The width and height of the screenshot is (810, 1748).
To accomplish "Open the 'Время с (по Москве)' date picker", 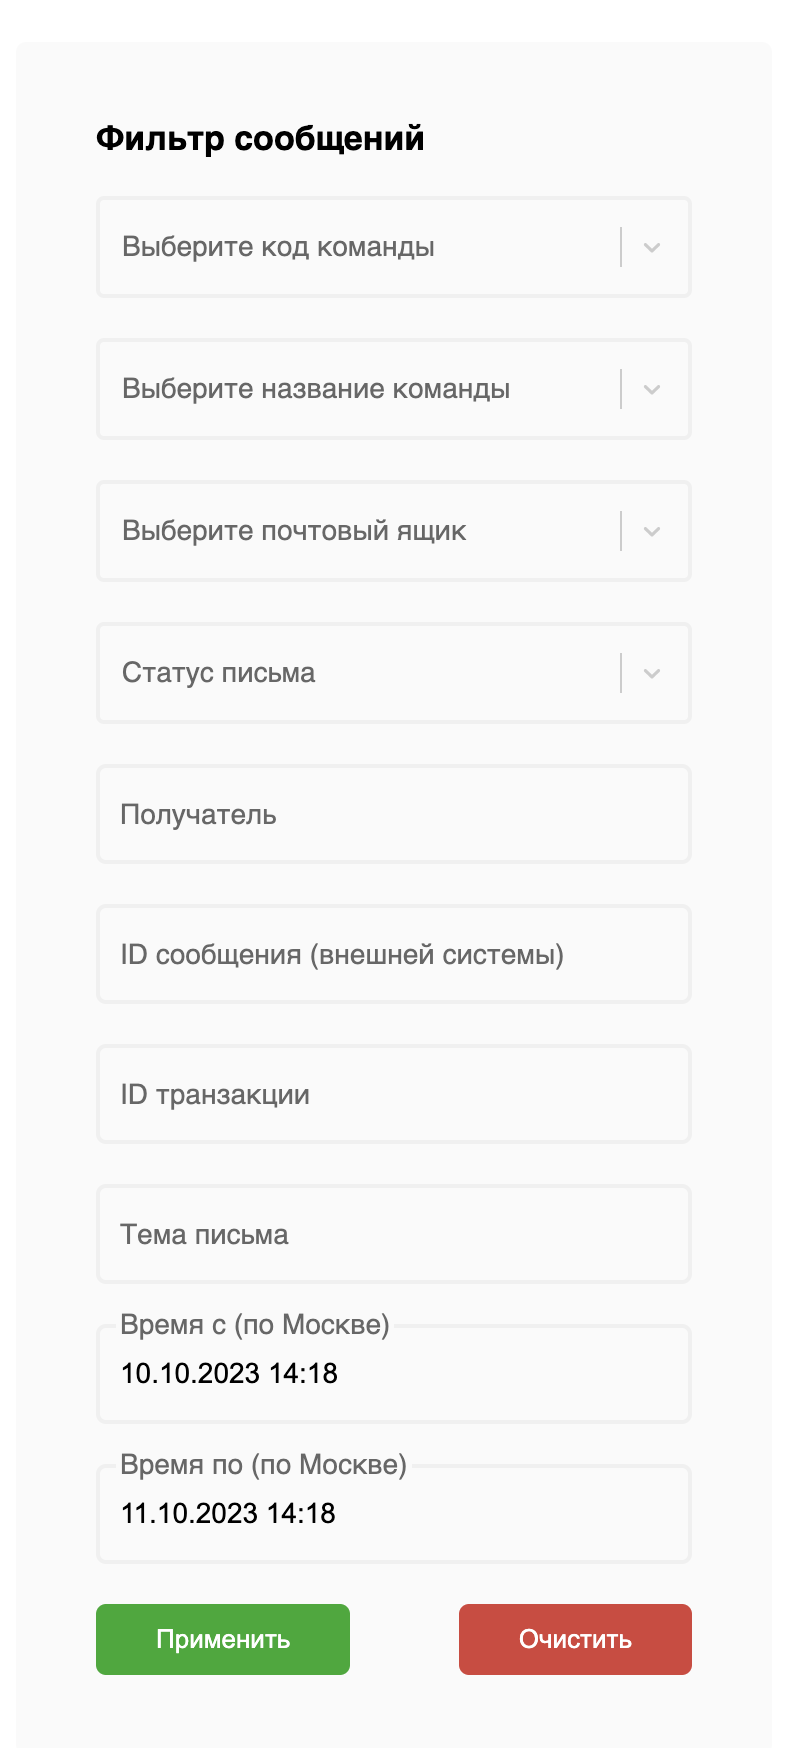I will (394, 1374).
